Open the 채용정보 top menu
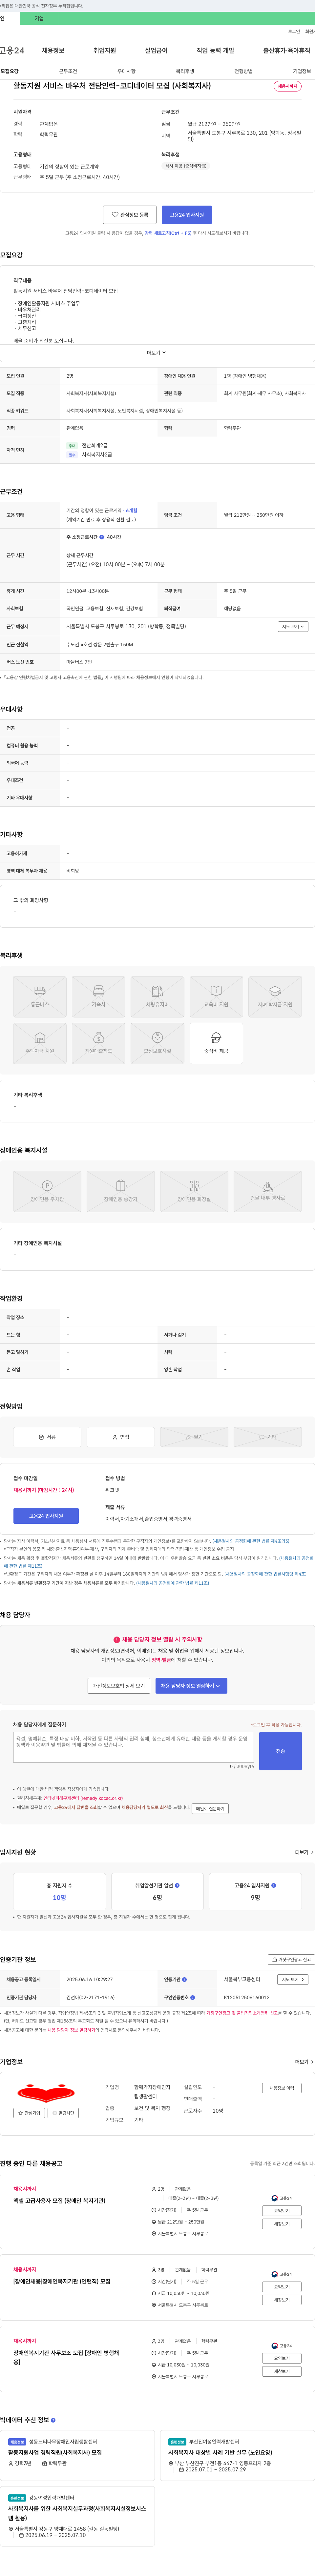Screen dimensions: 315x2576 coord(53,50)
